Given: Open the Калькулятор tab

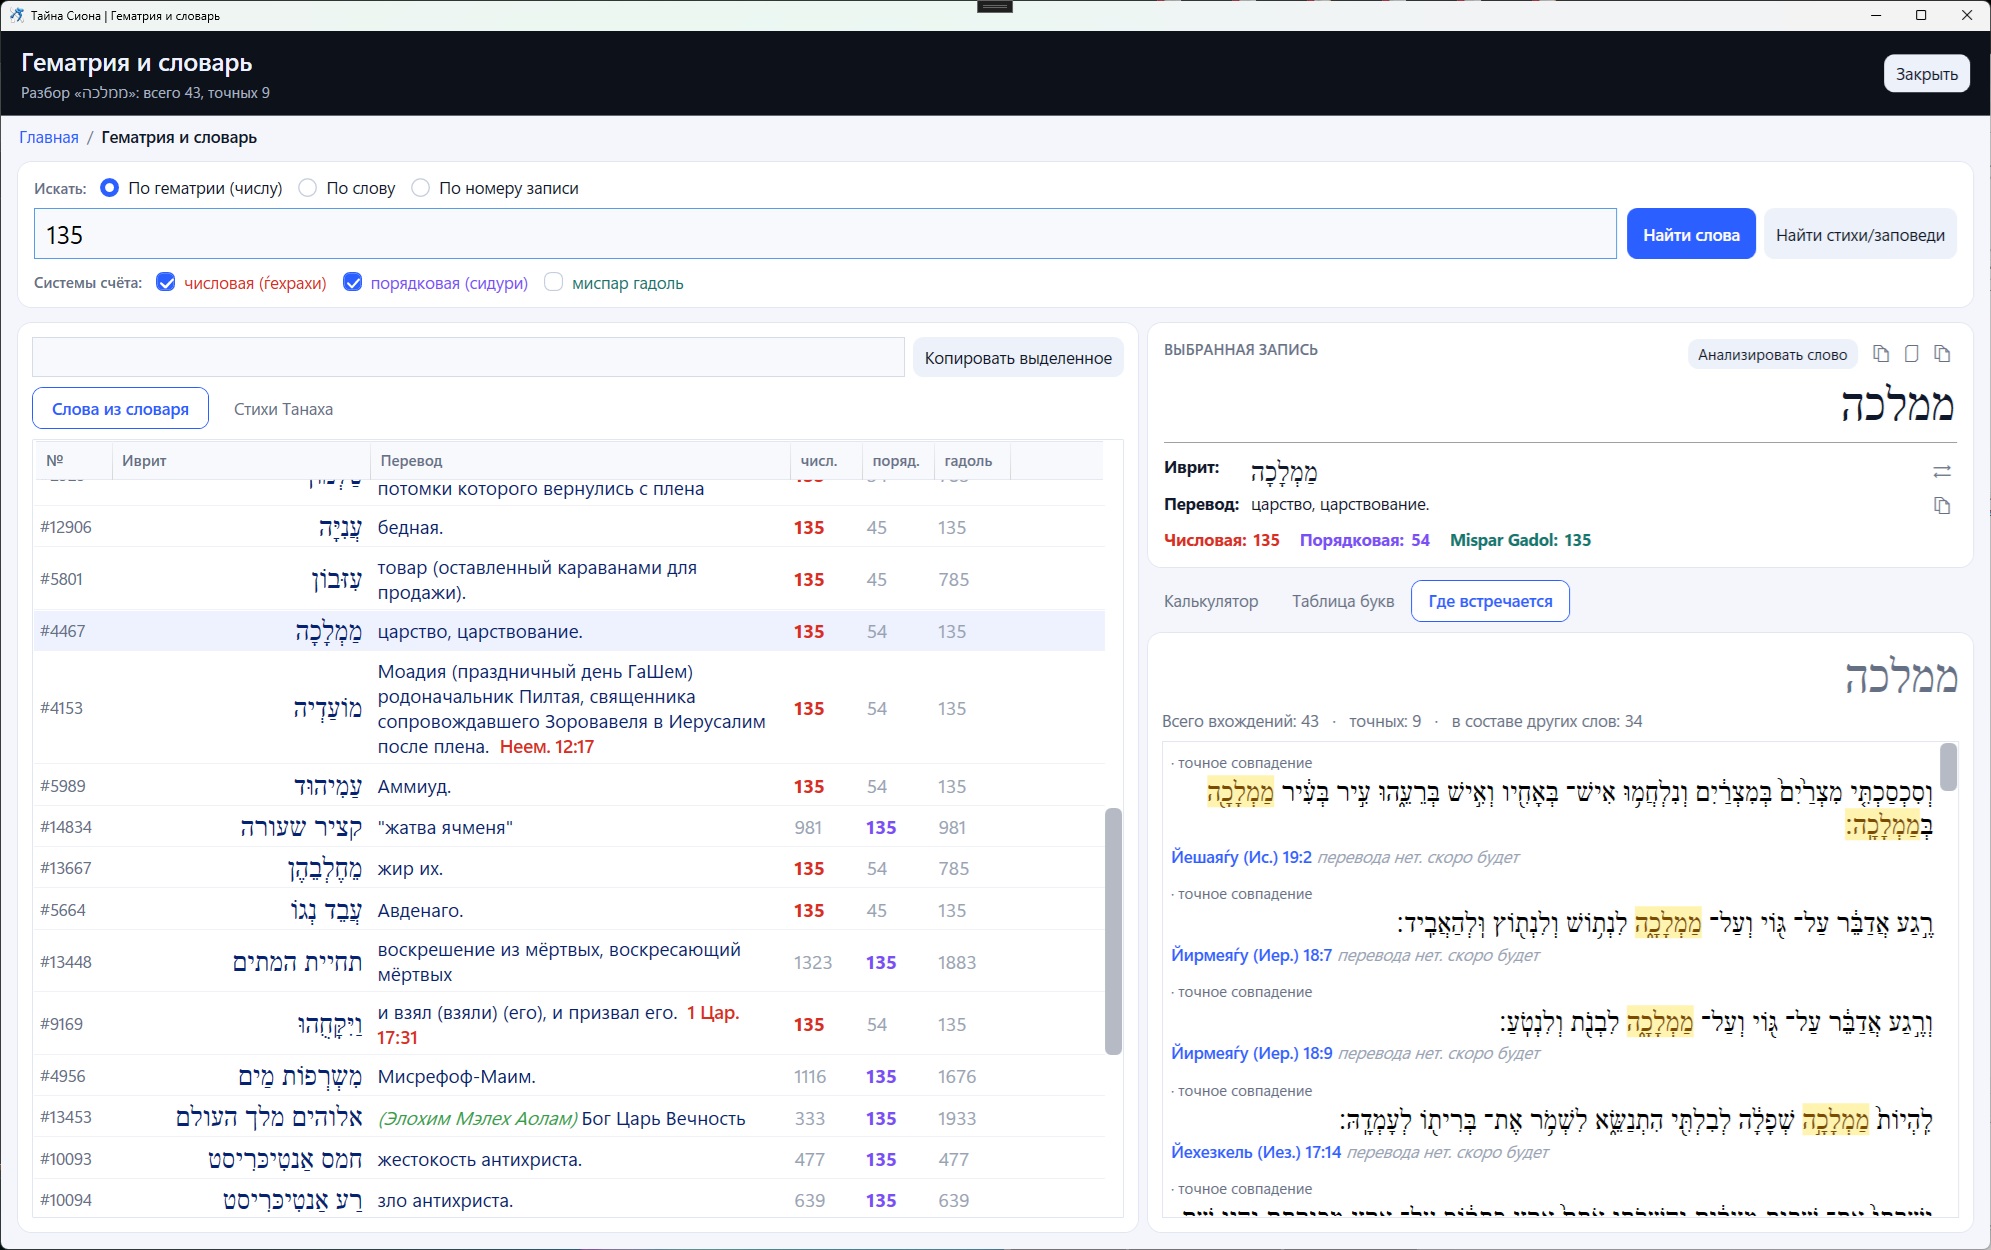Looking at the screenshot, I should pyautogui.click(x=1211, y=601).
